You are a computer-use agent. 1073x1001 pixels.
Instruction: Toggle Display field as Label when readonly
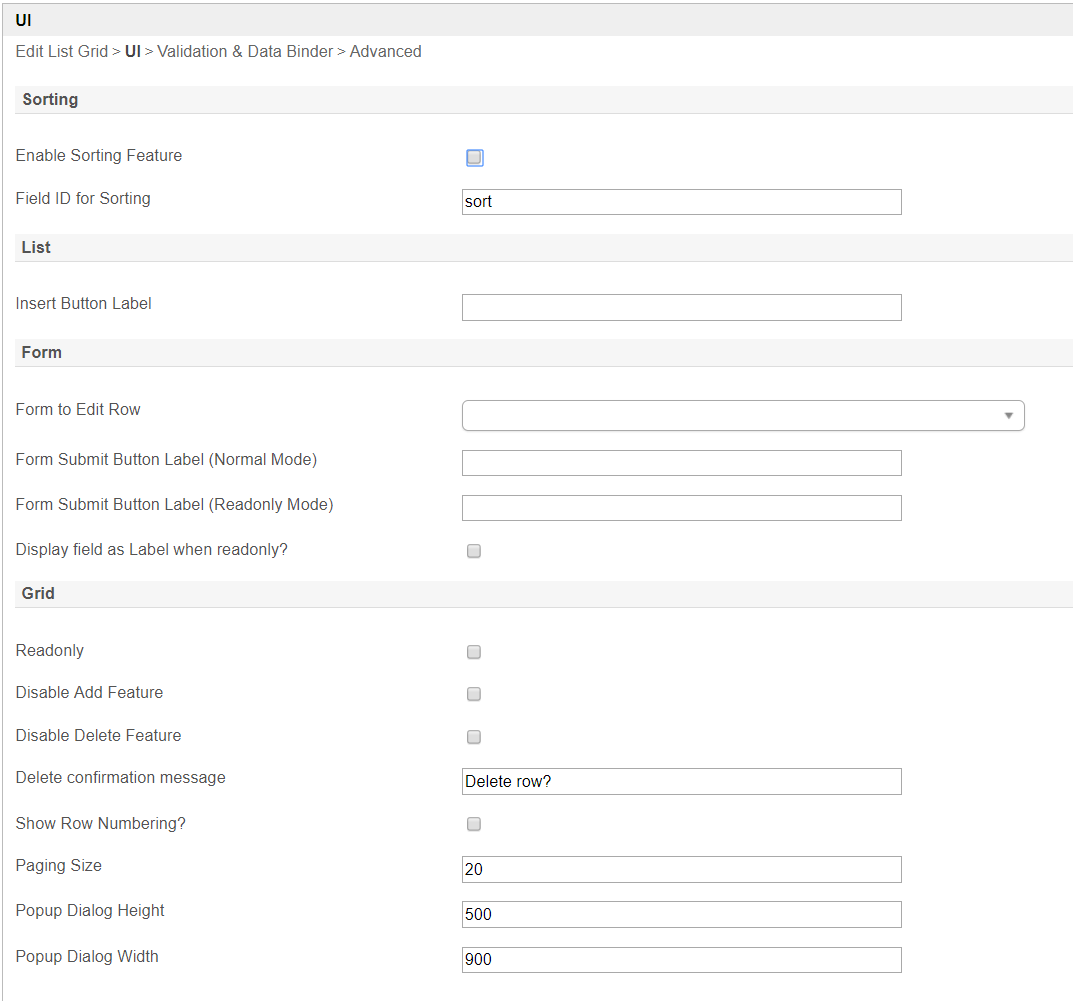pos(474,551)
